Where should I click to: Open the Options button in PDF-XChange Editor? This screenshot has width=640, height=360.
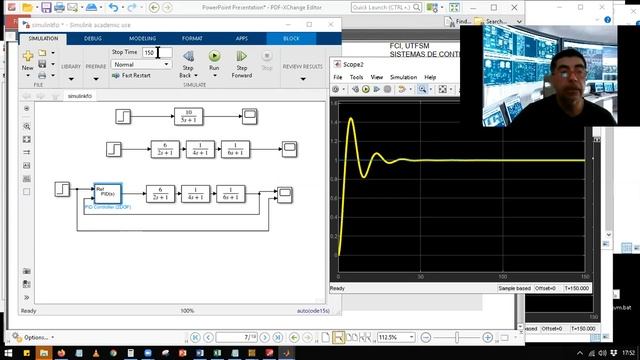pyautogui.click(x=32, y=338)
